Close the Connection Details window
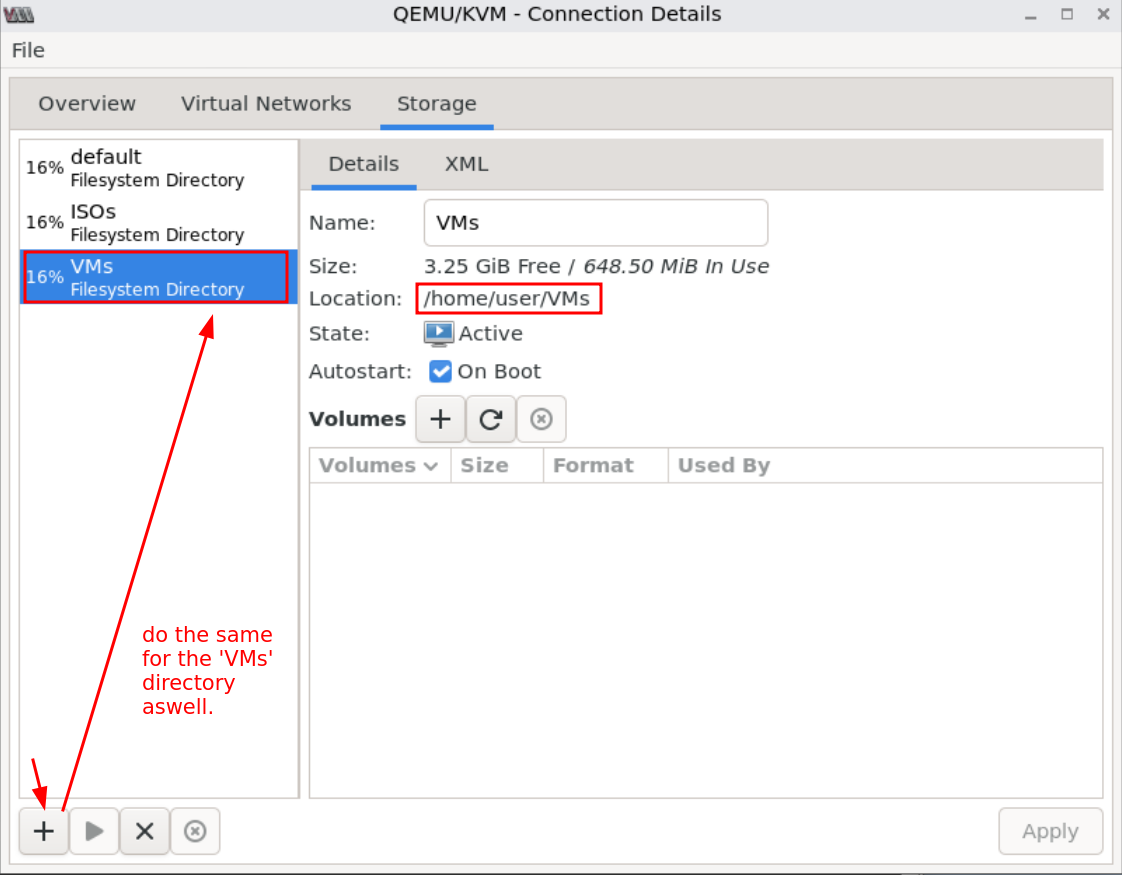This screenshot has width=1122, height=875. [x=1103, y=14]
